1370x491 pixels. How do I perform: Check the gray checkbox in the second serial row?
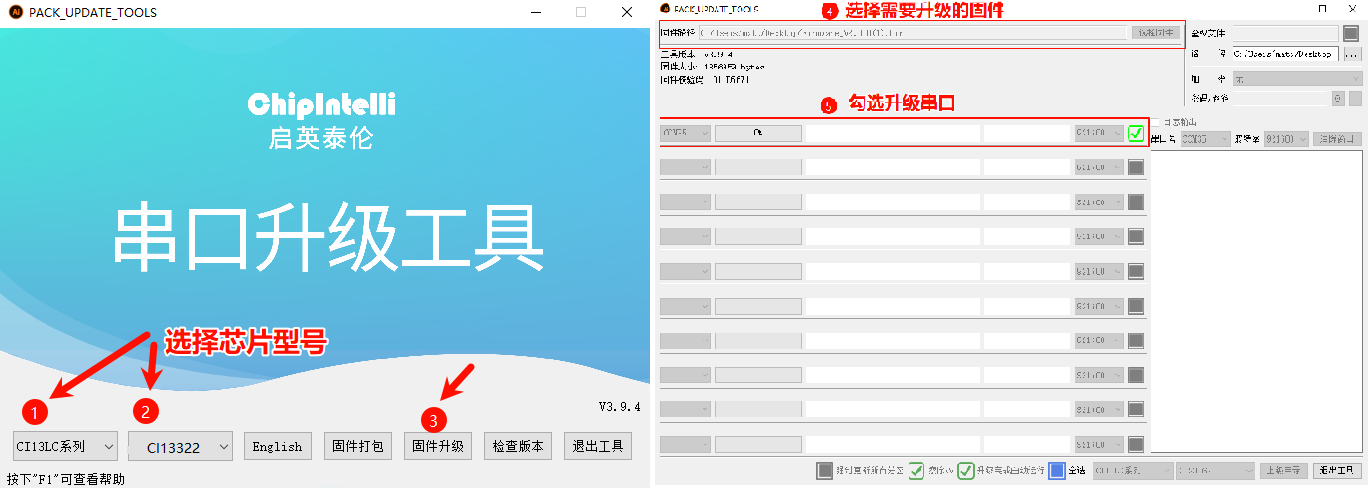[1136, 167]
